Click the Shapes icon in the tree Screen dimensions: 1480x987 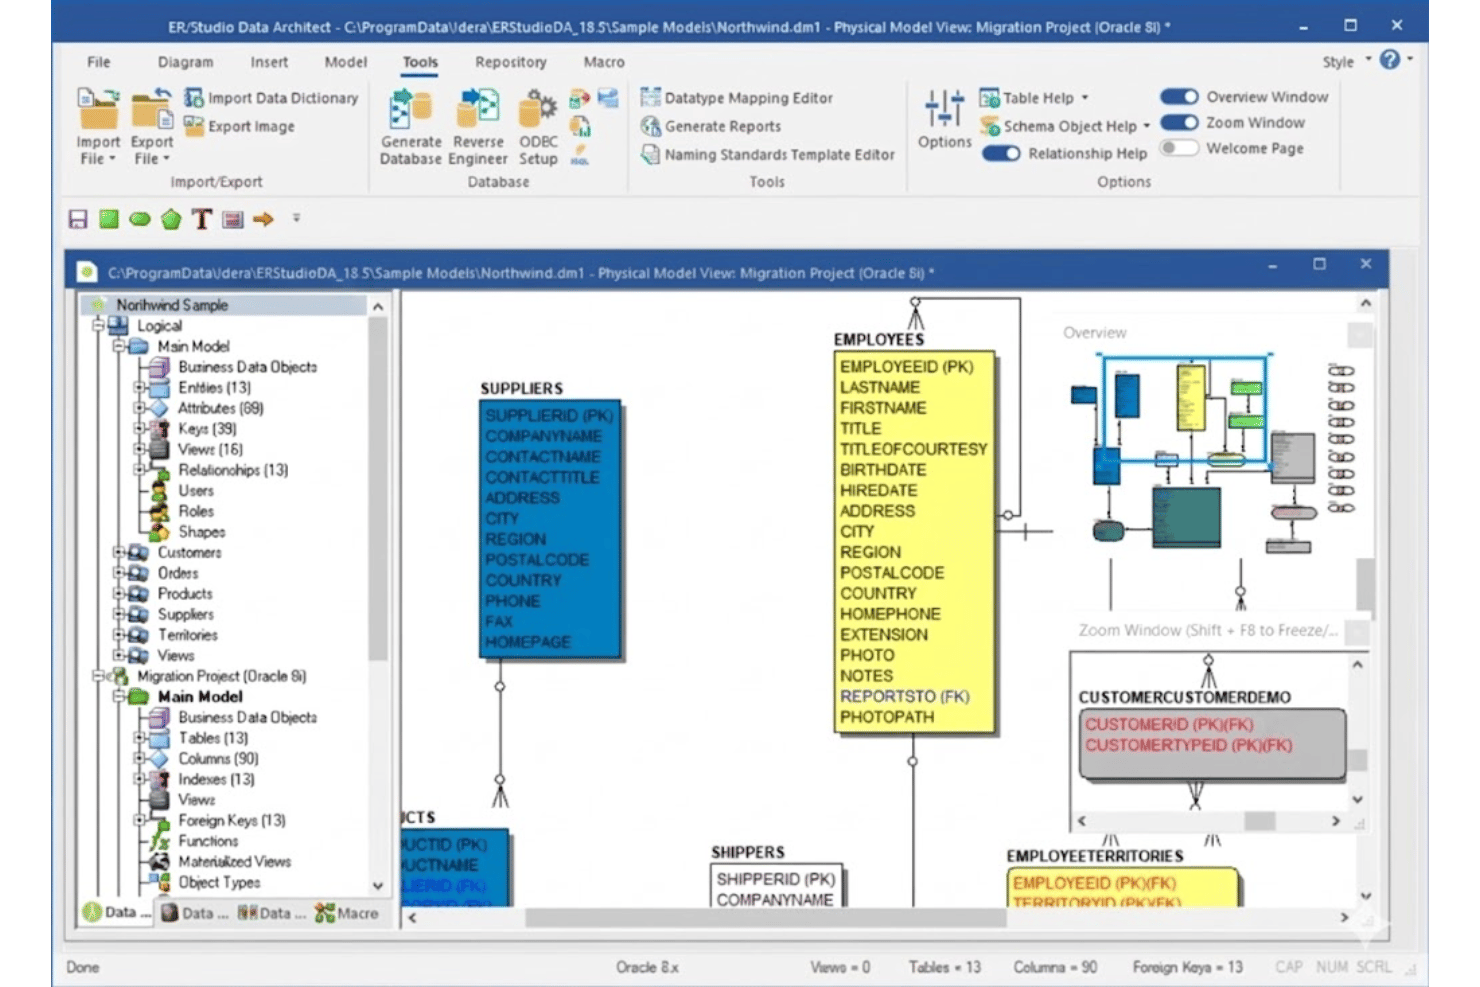(x=158, y=532)
